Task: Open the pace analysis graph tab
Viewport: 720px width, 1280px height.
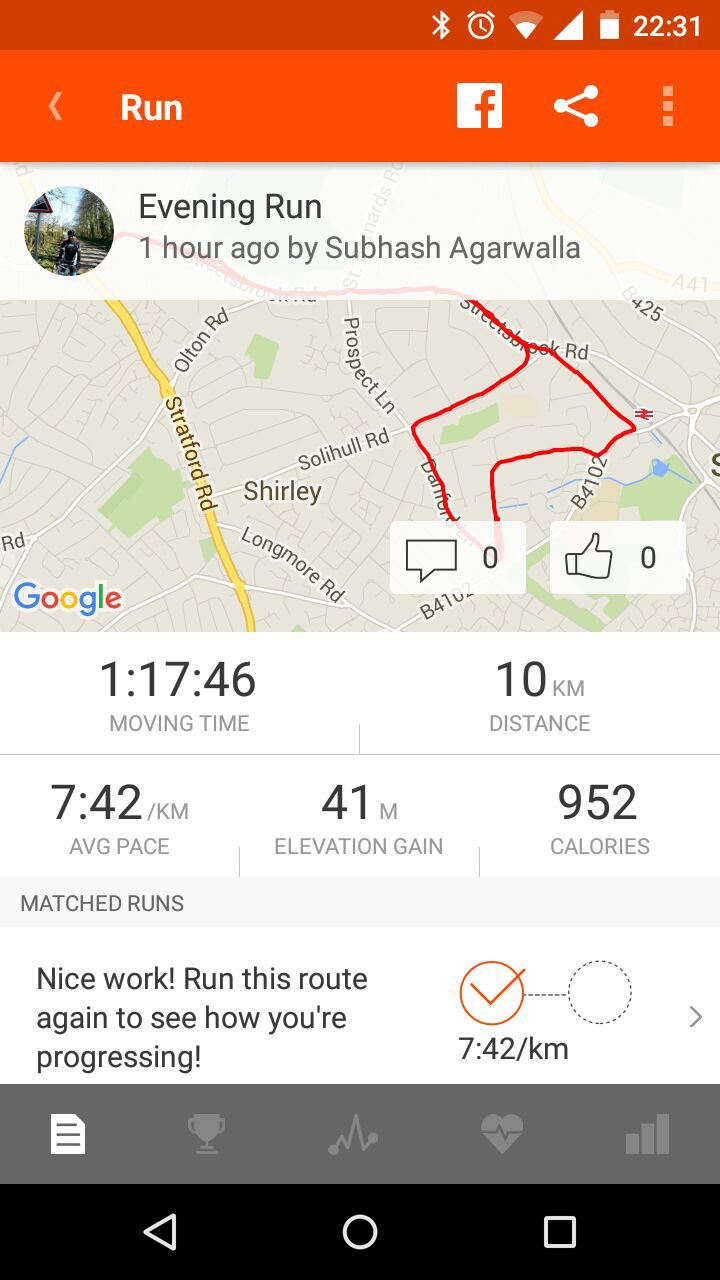Action: (x=352, y=1135)
